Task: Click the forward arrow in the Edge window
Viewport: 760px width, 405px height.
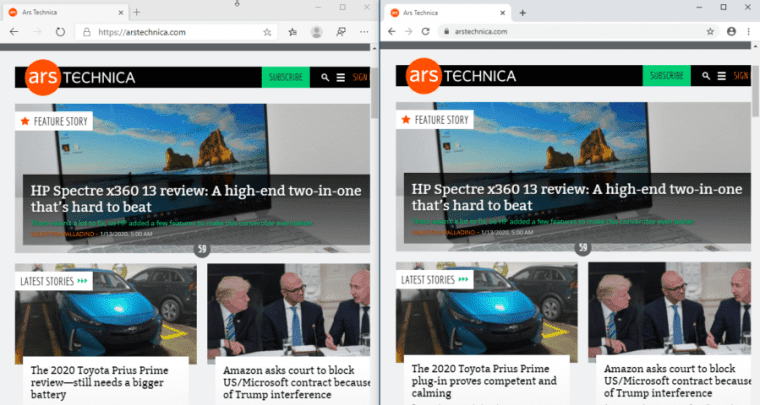Action: 37,32
